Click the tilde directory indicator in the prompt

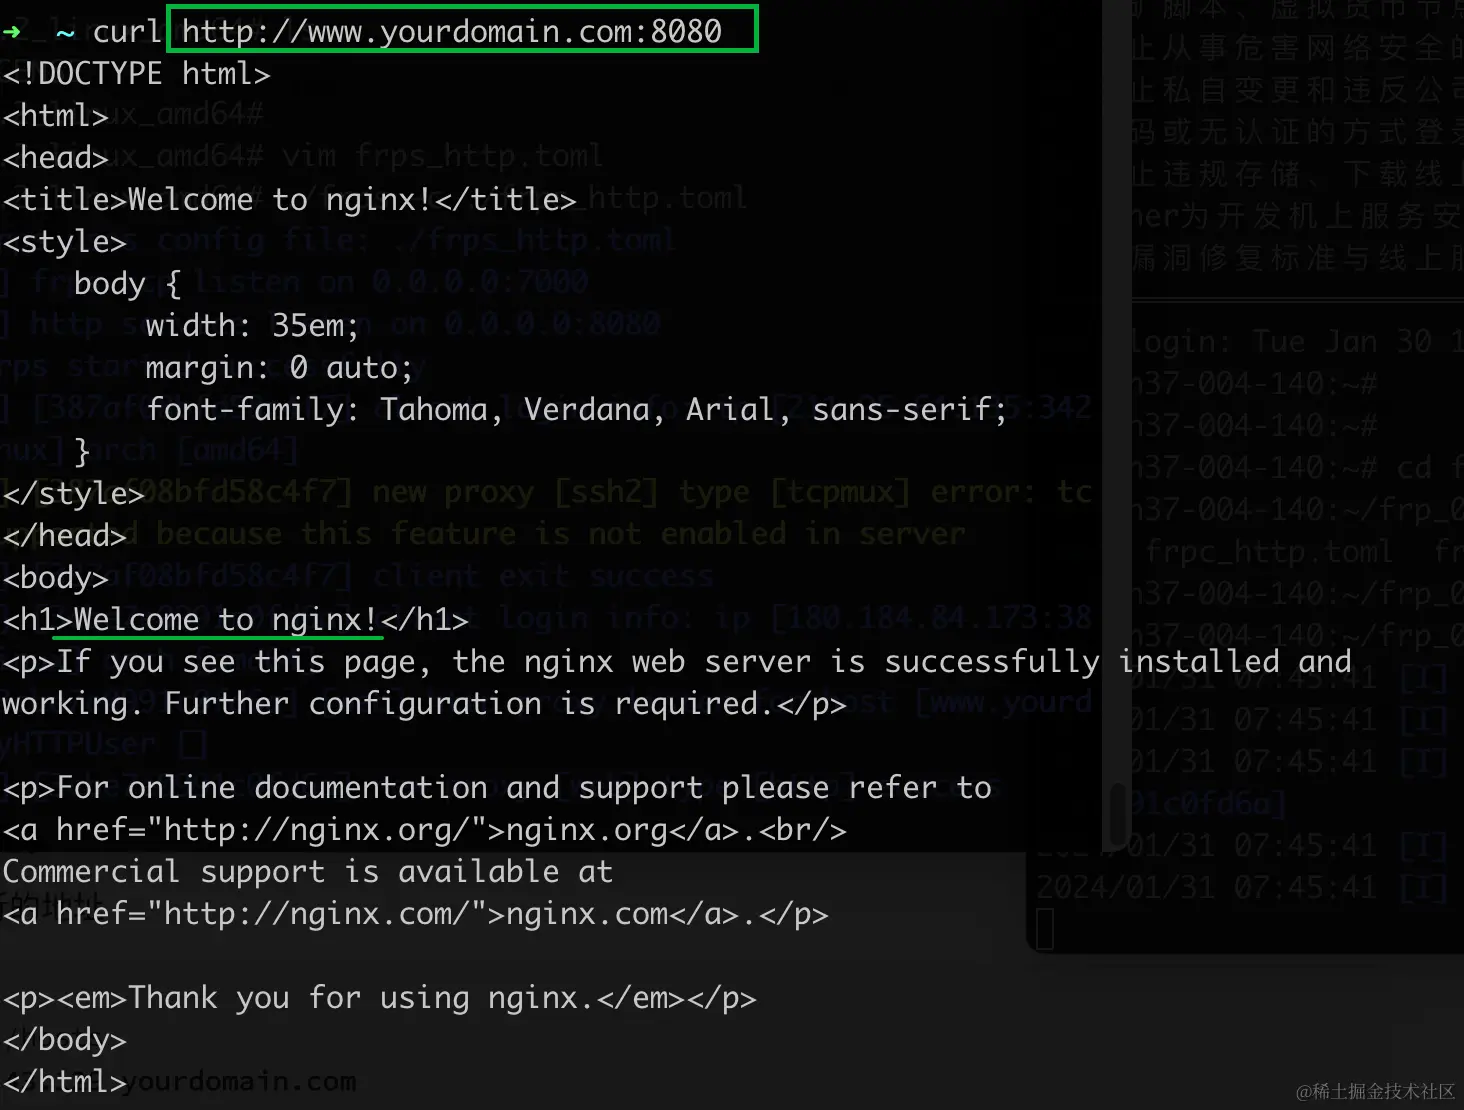pyautogui.click(x=65, y=33)
